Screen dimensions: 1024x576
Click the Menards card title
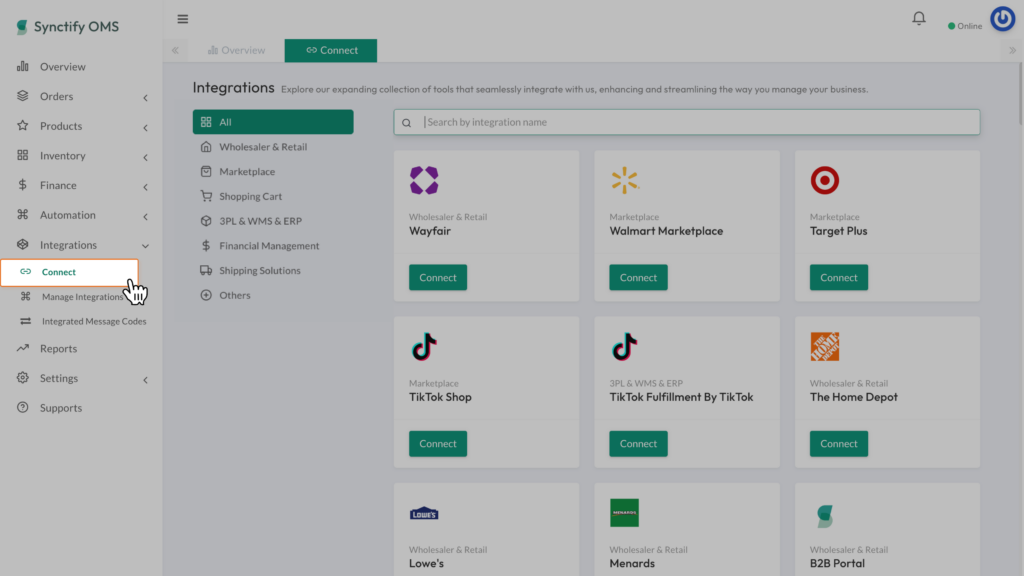click(632, 563)
